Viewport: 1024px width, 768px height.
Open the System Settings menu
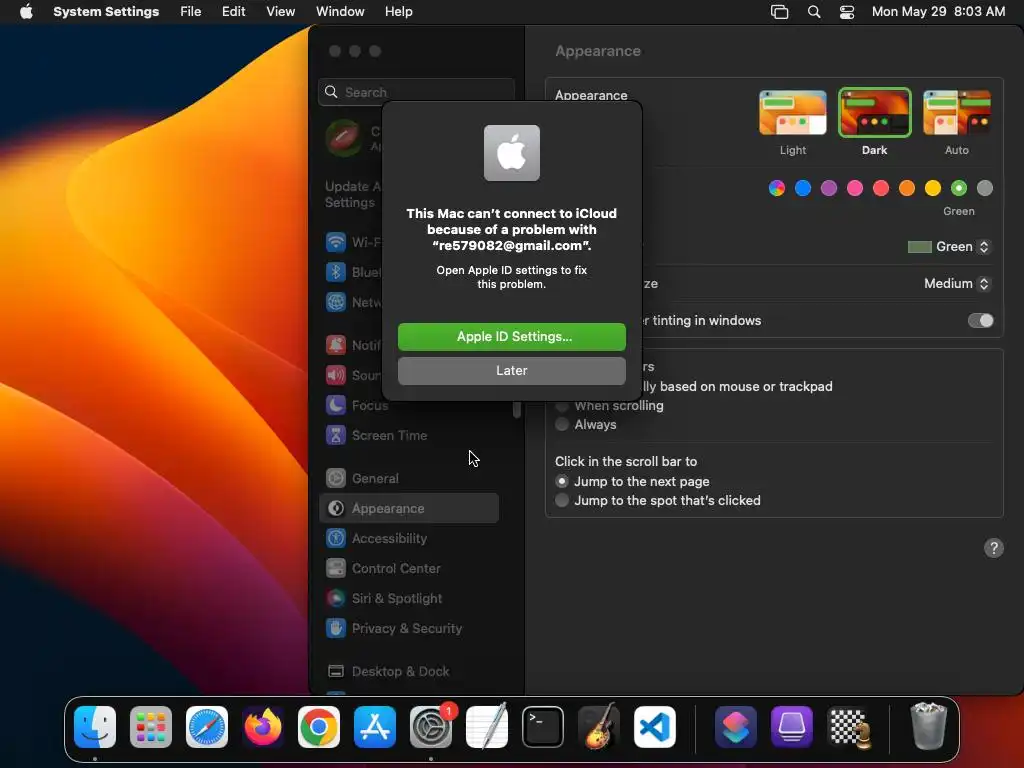[106, 12]
